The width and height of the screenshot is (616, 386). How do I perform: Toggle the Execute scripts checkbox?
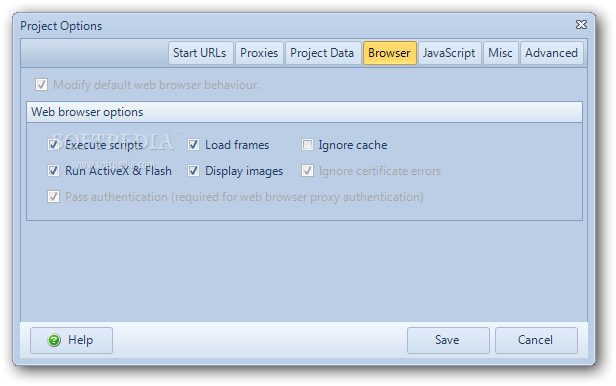point(53,145)
